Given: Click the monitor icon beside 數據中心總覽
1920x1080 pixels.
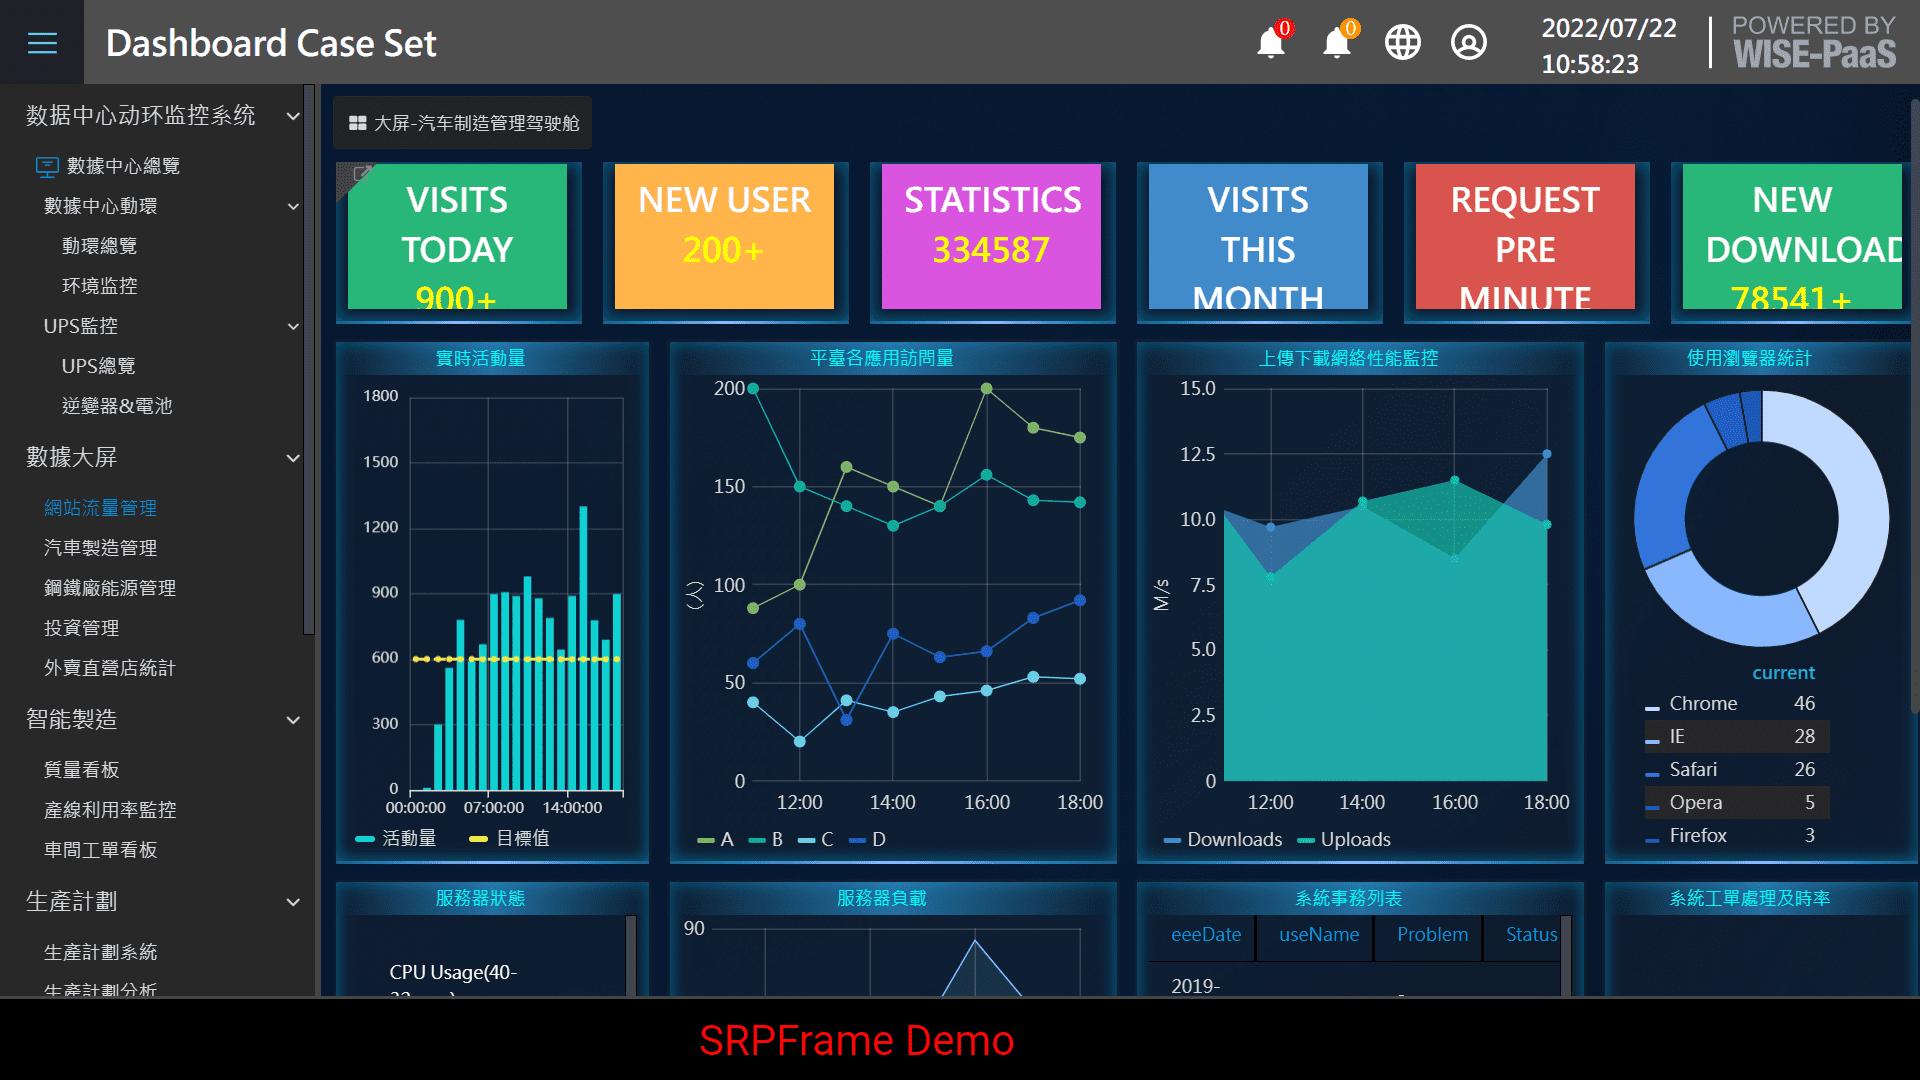Looking at the screenshot, I should pos(47,166).
